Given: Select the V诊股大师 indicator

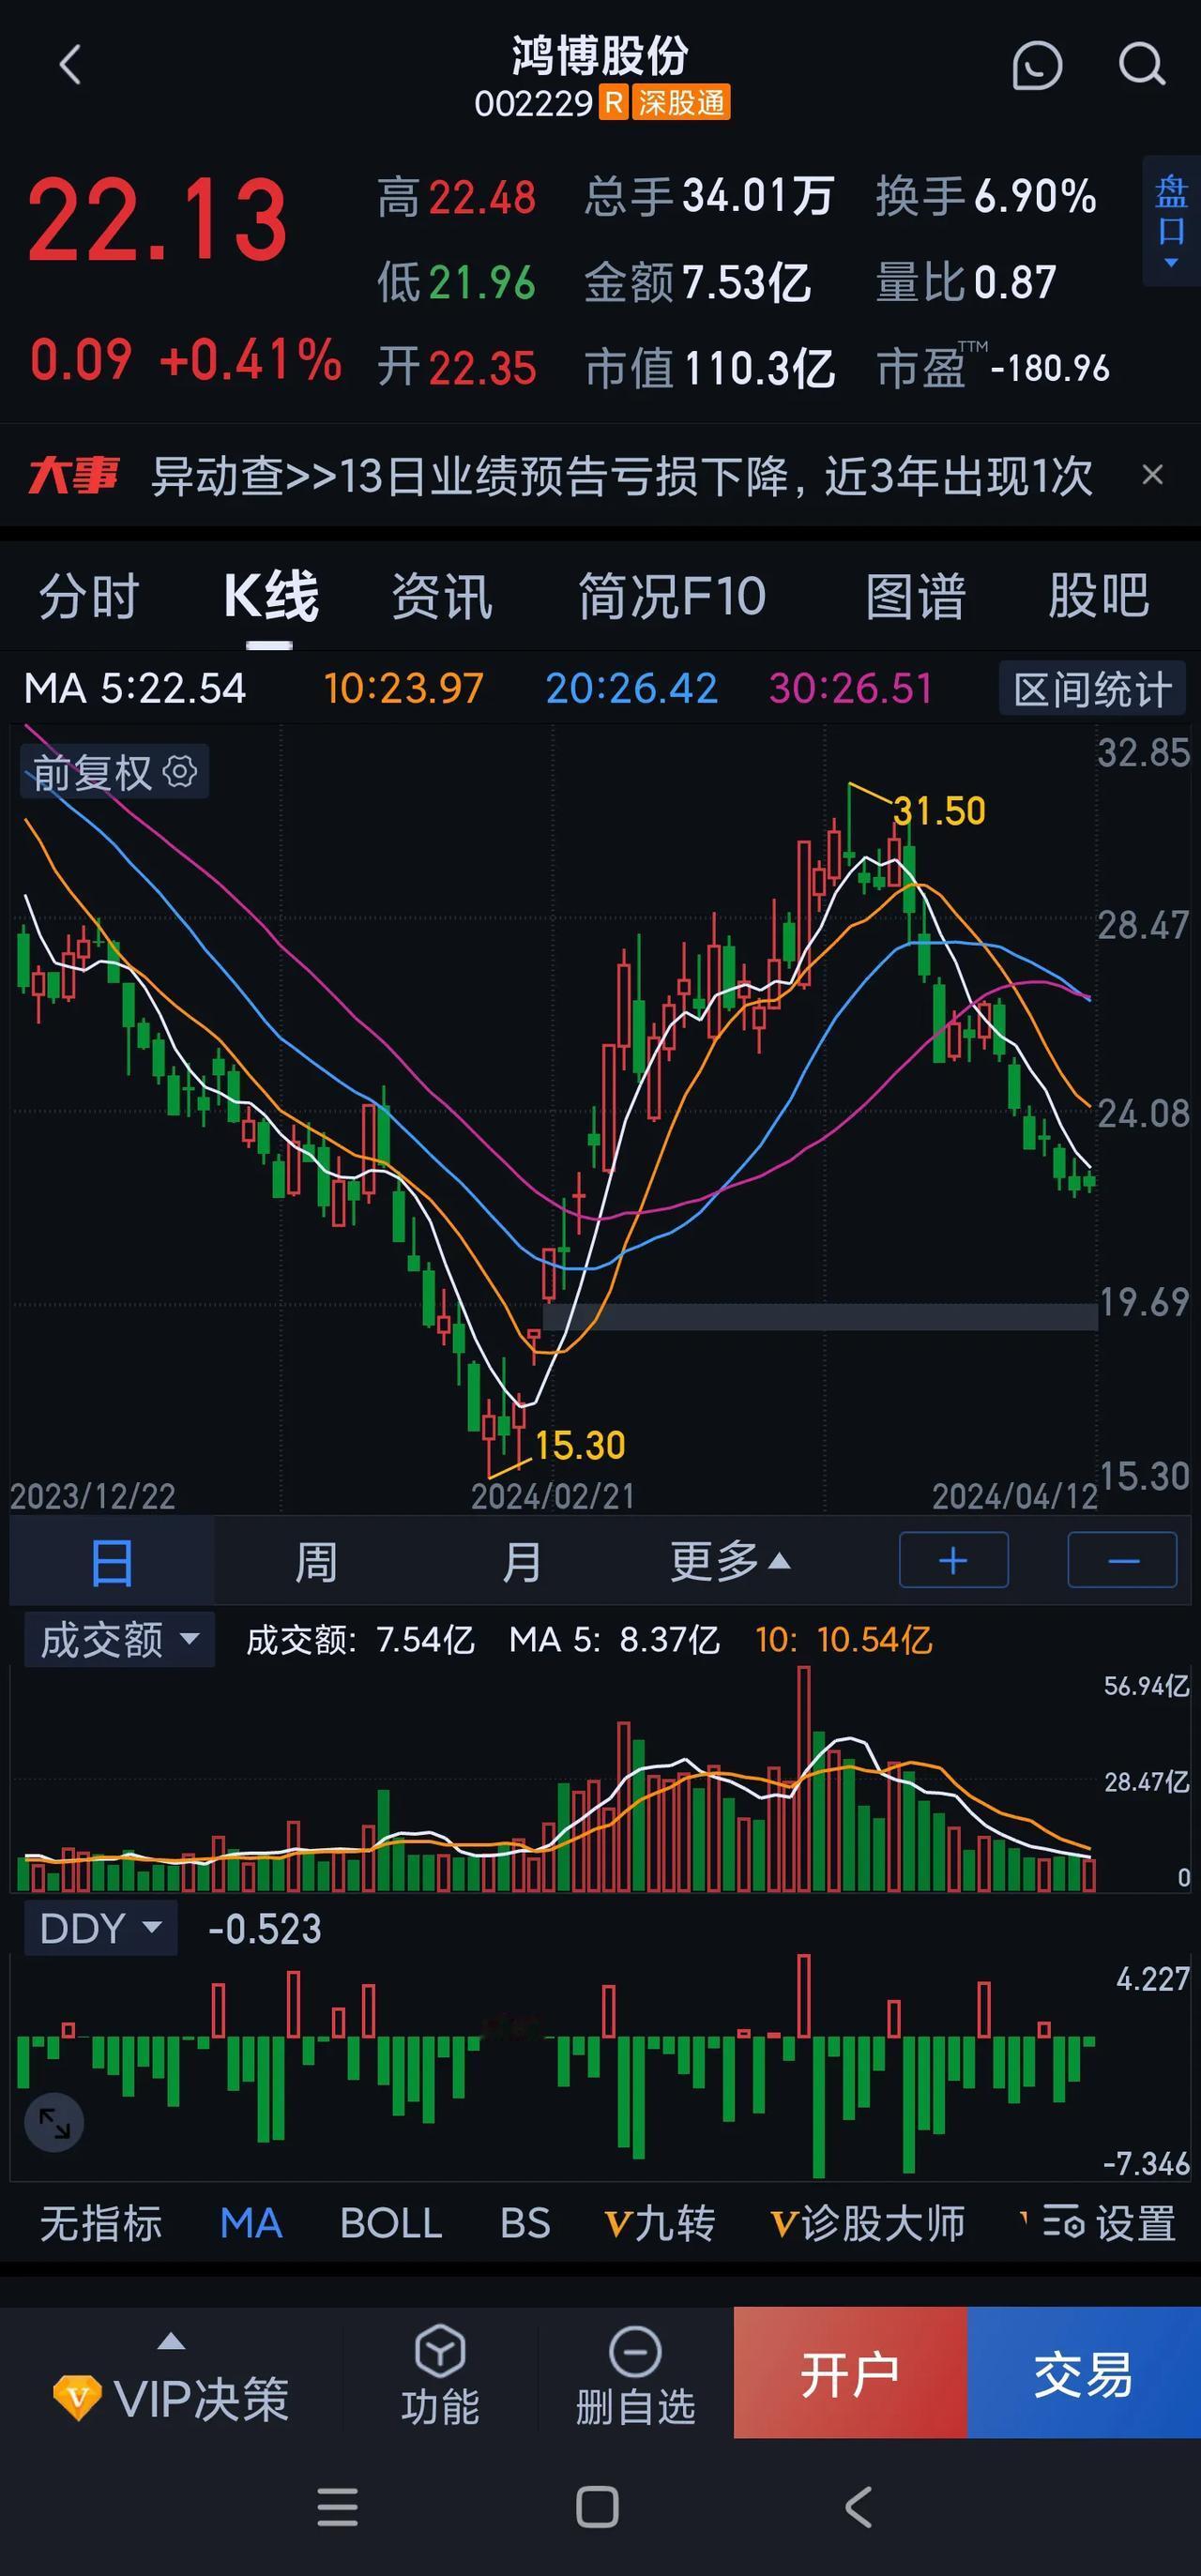Looking at the screenshot, I should (x=868, y=2224).
